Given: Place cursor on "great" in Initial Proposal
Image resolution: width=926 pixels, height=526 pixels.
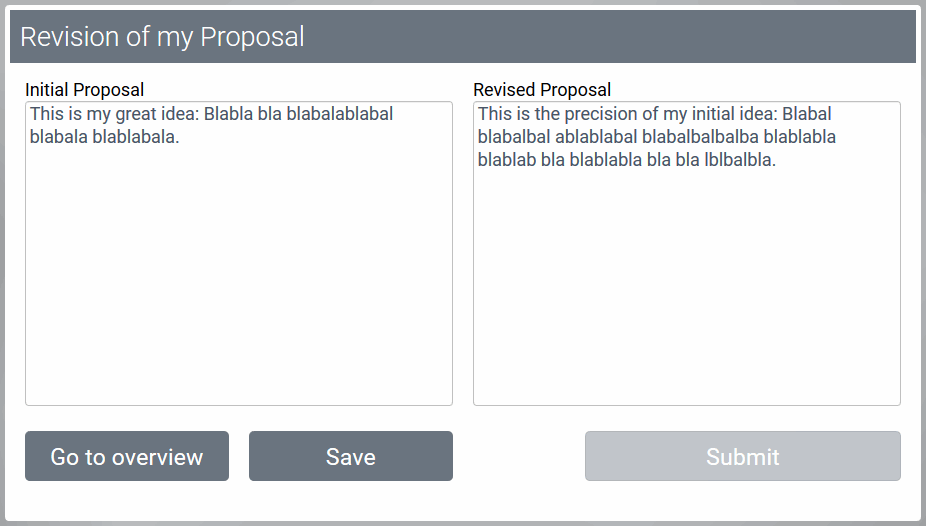Looking at the screenshot, I should coord(135,114).
